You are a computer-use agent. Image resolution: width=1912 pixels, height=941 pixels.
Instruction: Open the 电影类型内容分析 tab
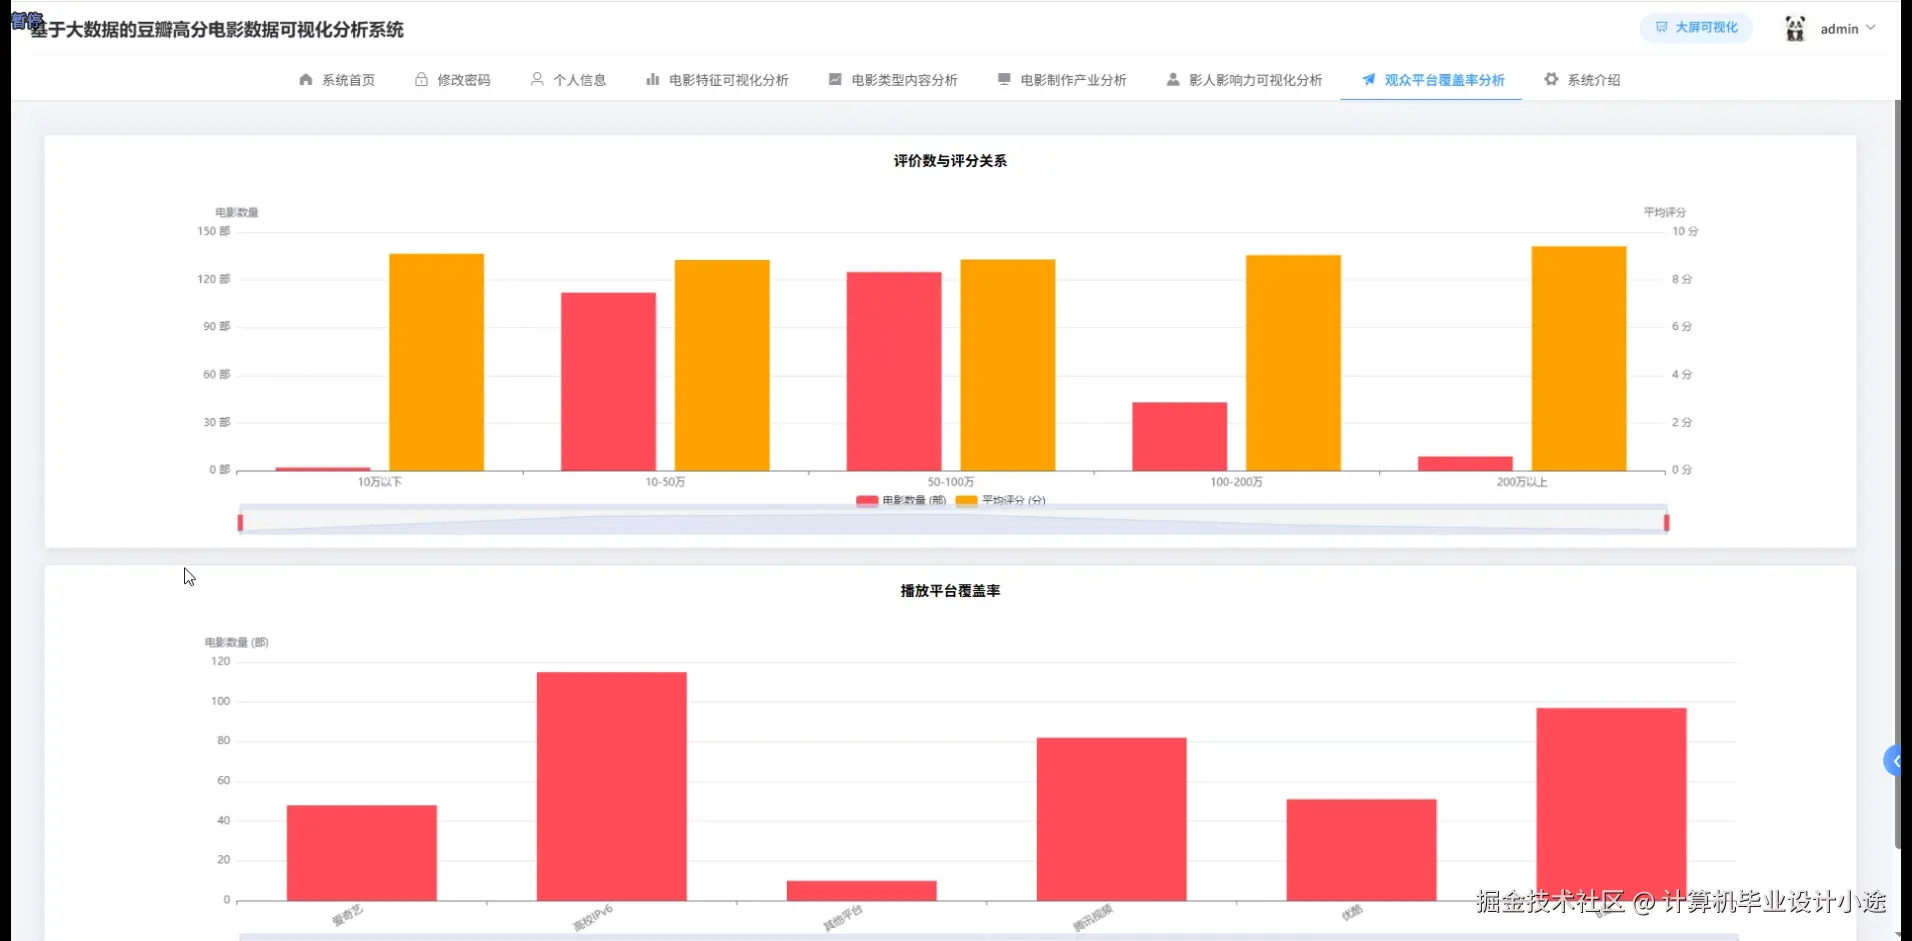coord(903,80)
